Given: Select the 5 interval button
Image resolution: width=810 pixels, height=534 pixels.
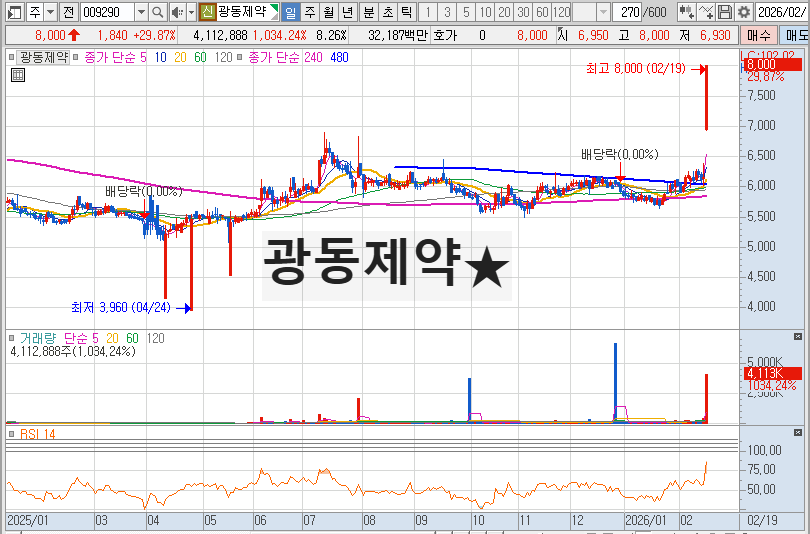Looking at the screenshot, I should [466, 12].
